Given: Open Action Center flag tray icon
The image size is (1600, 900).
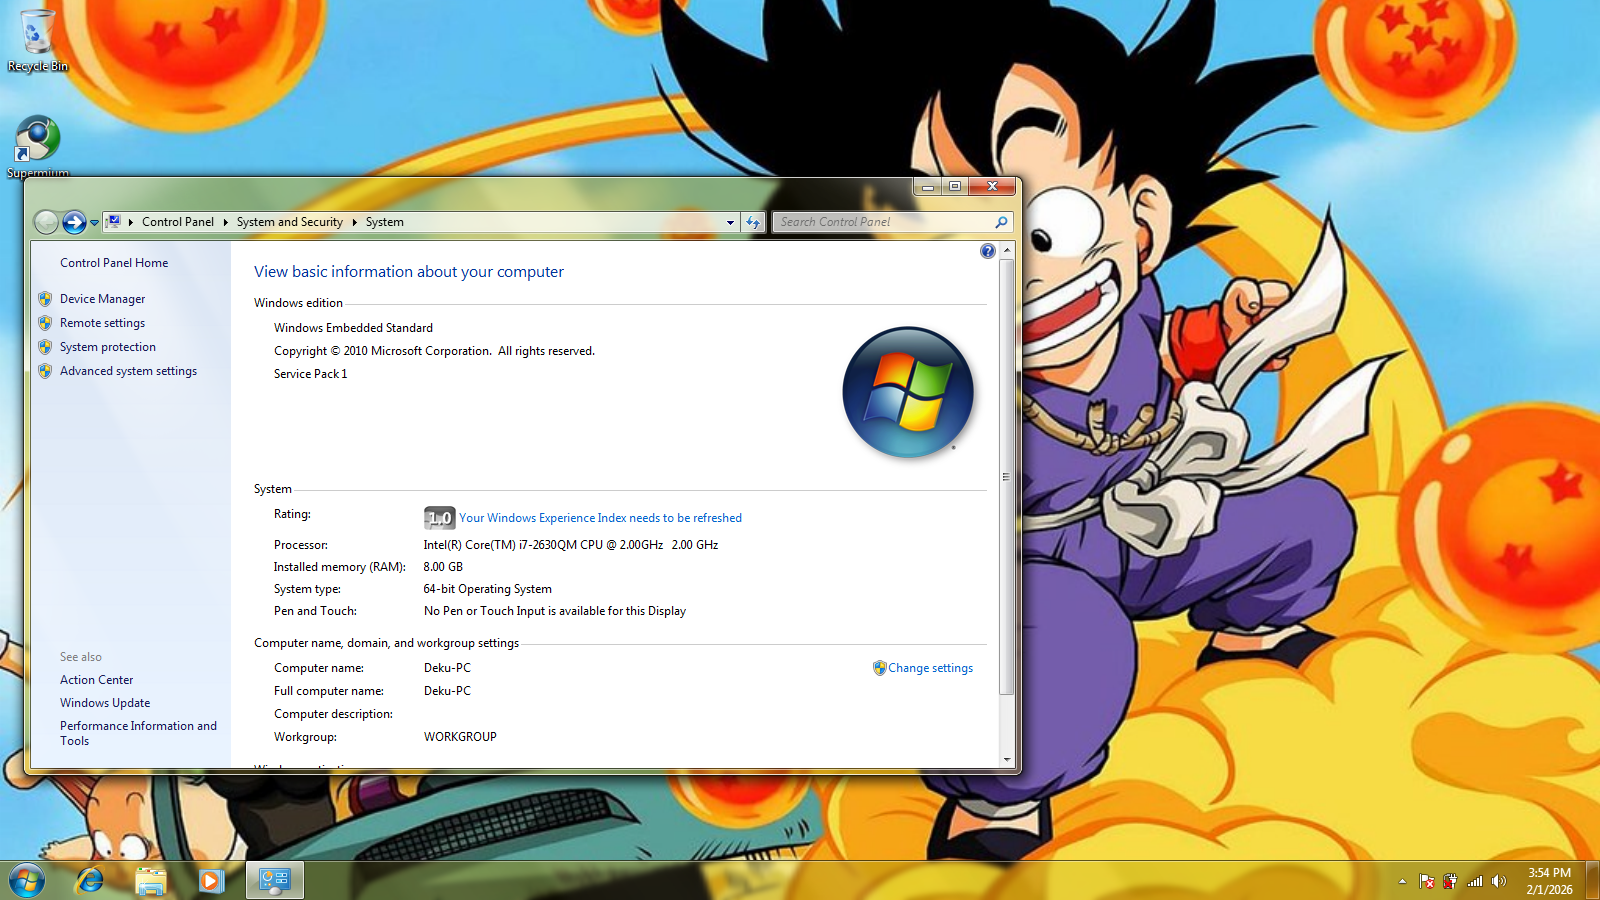Looking at the screenshot, I should click(1427, 881).
